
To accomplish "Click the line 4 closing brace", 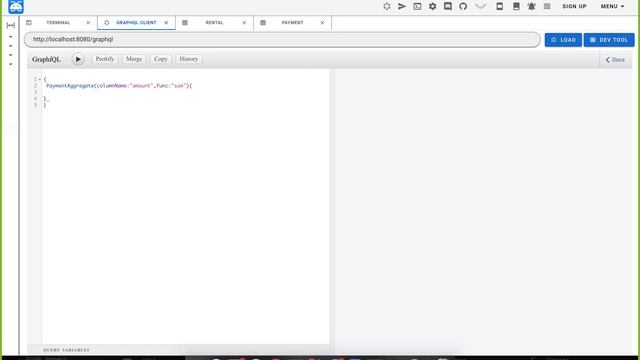I will point(46,99).
